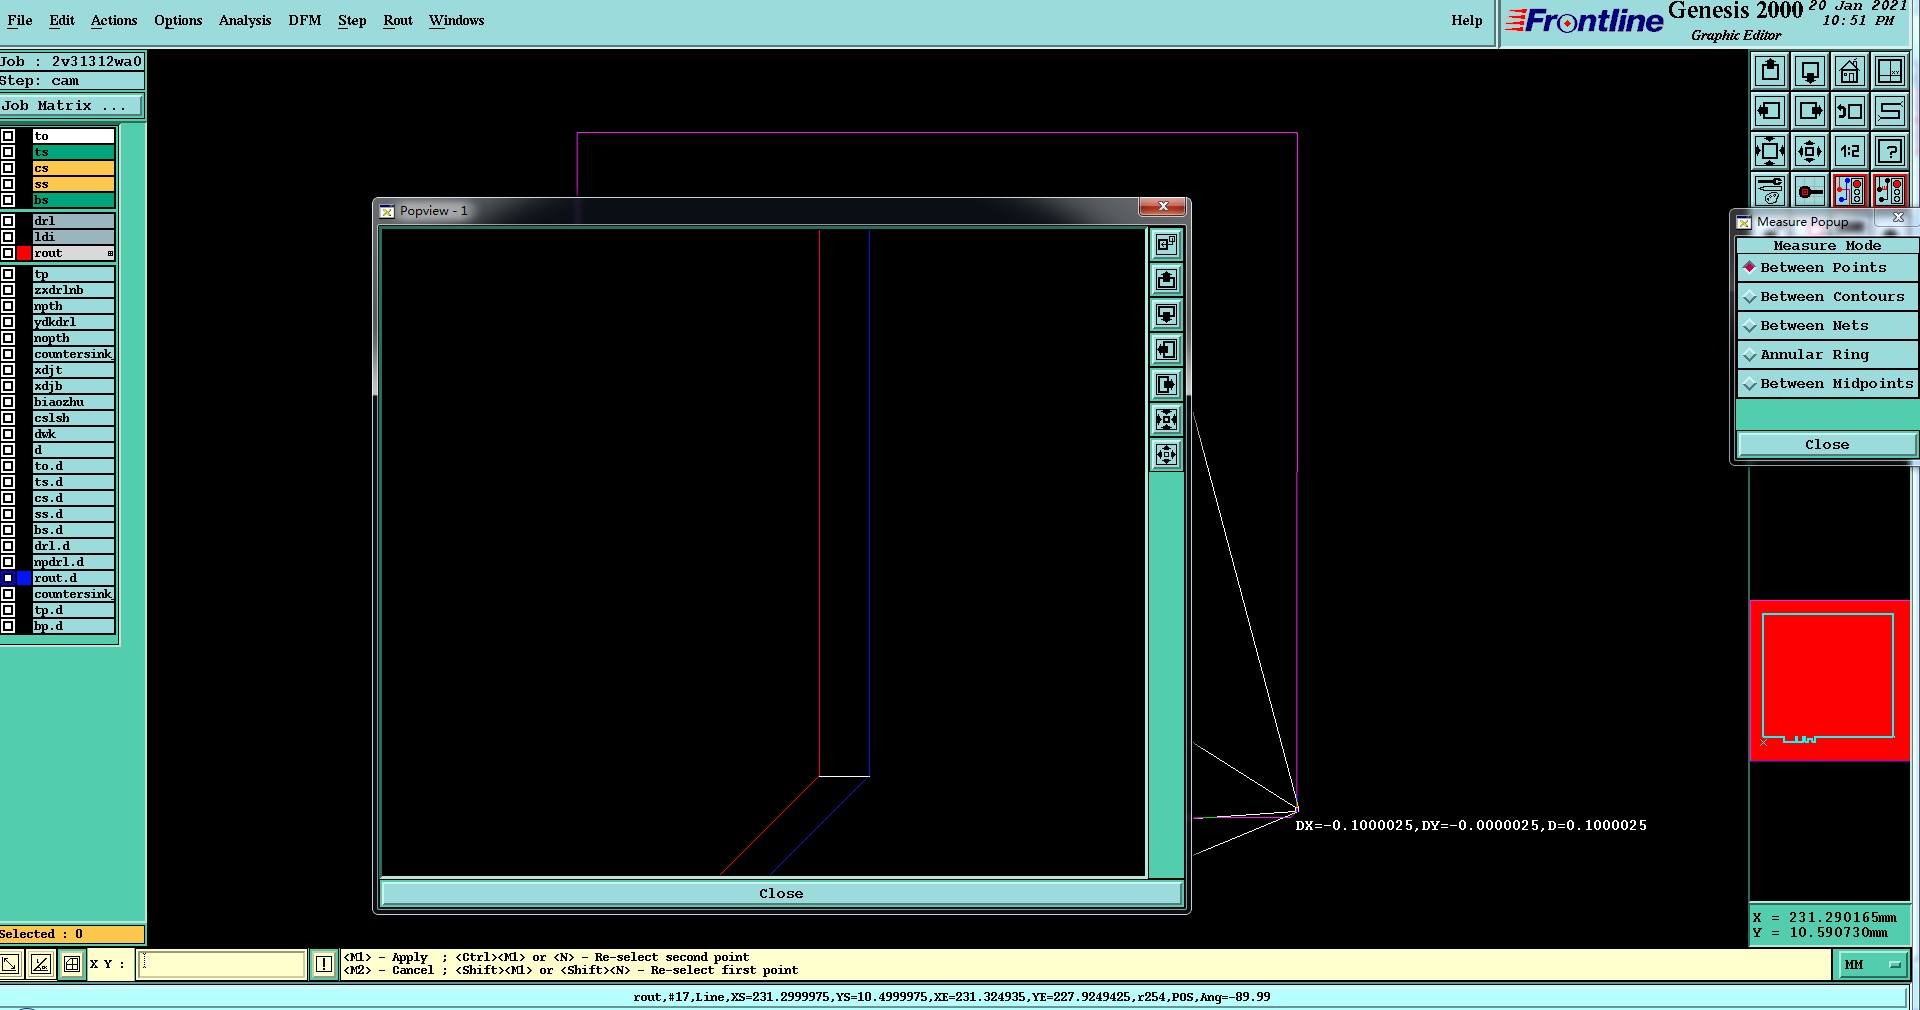Image resolution: width=1920 pixels, height=1010 pixels.
Task: Select the countersink layer under nopth
Action: [73, 354]
